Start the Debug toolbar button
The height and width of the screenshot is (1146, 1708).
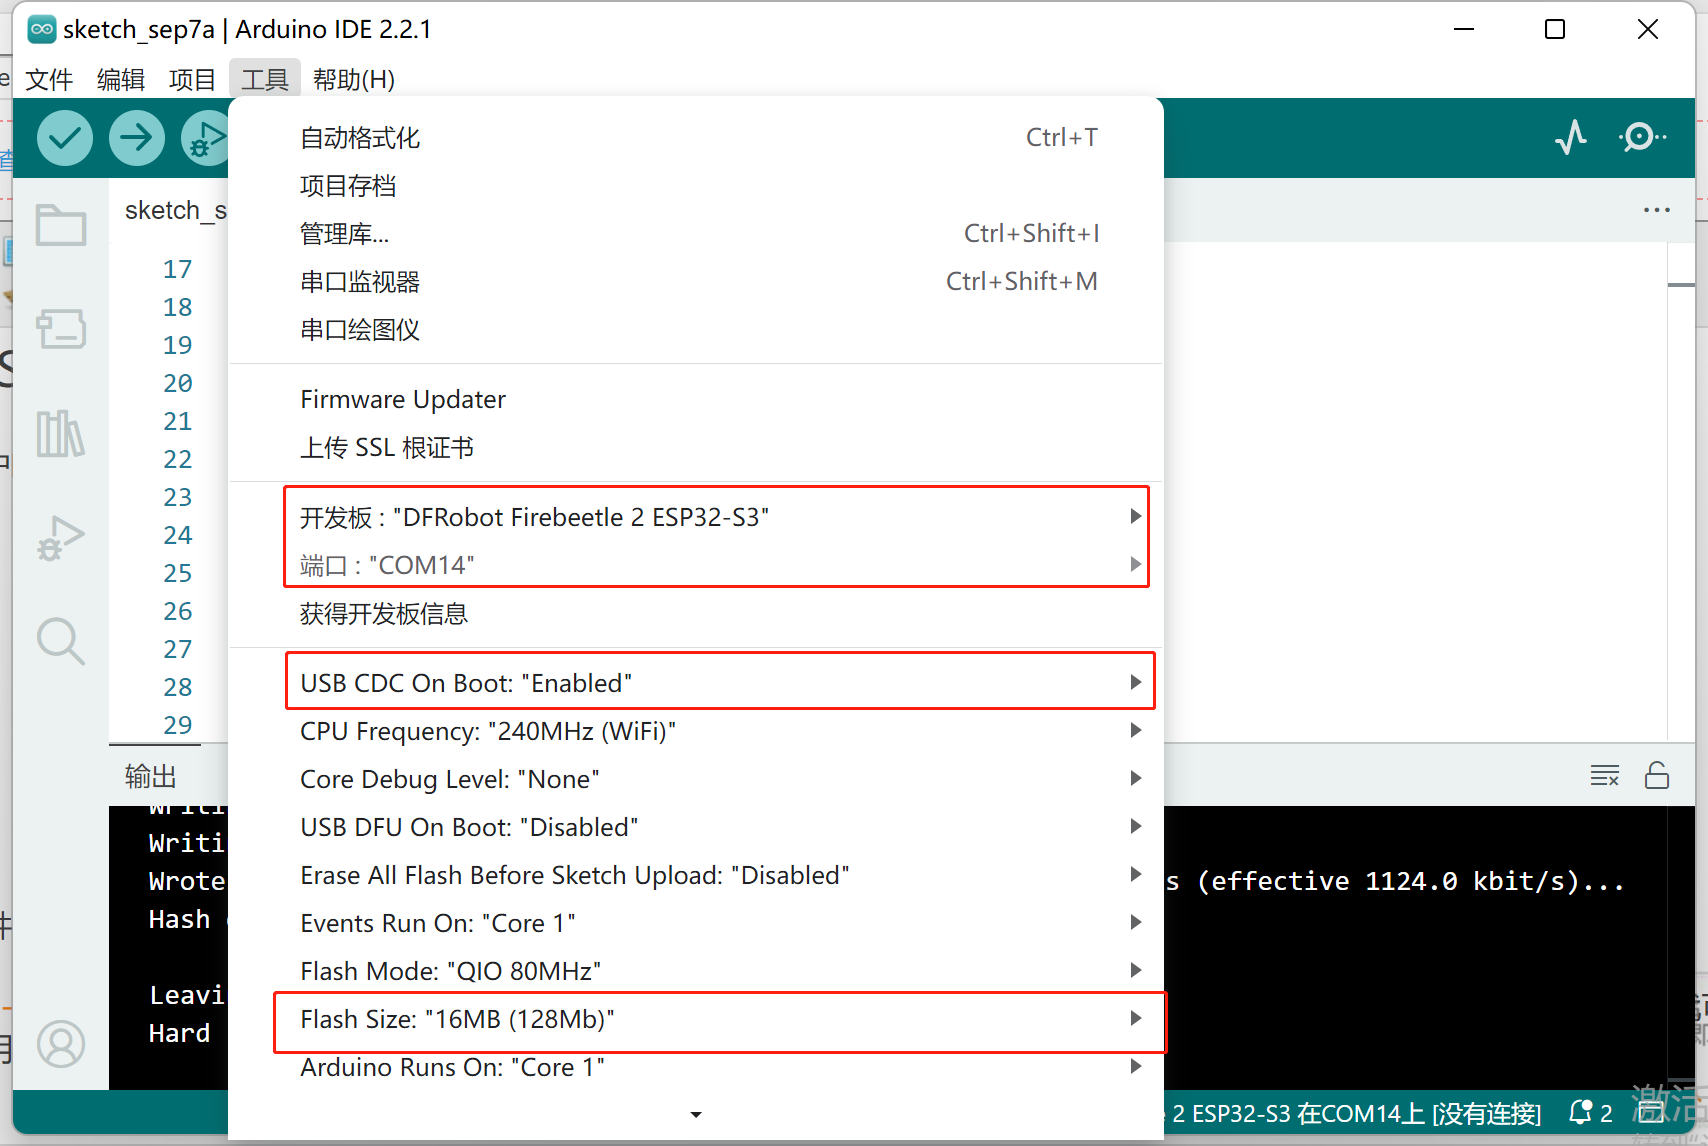pos(205,137)
